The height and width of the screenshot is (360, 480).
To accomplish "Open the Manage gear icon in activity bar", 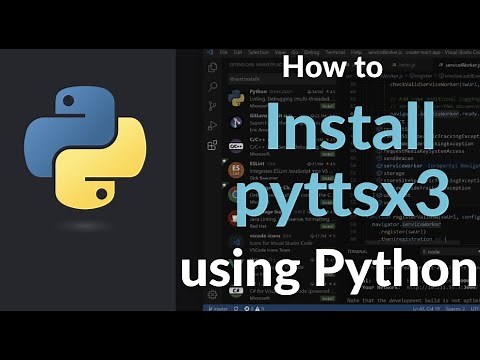I will (x=212, y=295).
